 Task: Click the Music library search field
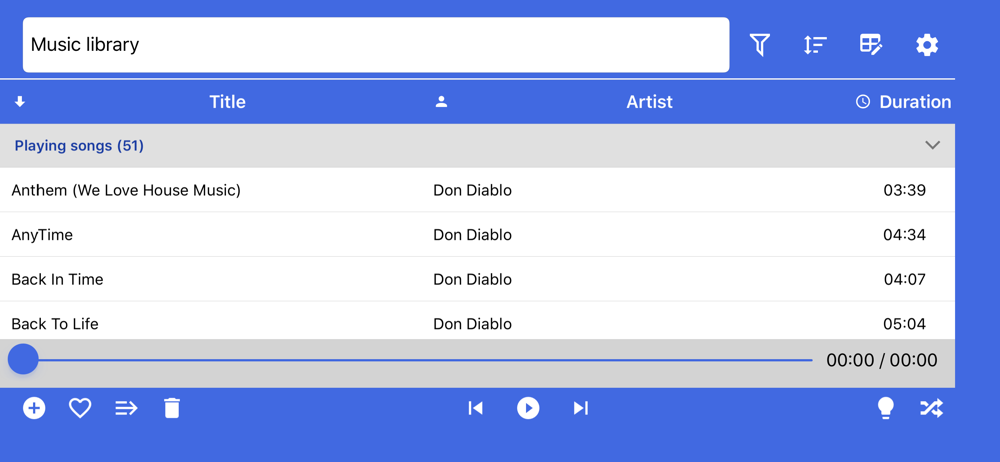coord(376,45)
